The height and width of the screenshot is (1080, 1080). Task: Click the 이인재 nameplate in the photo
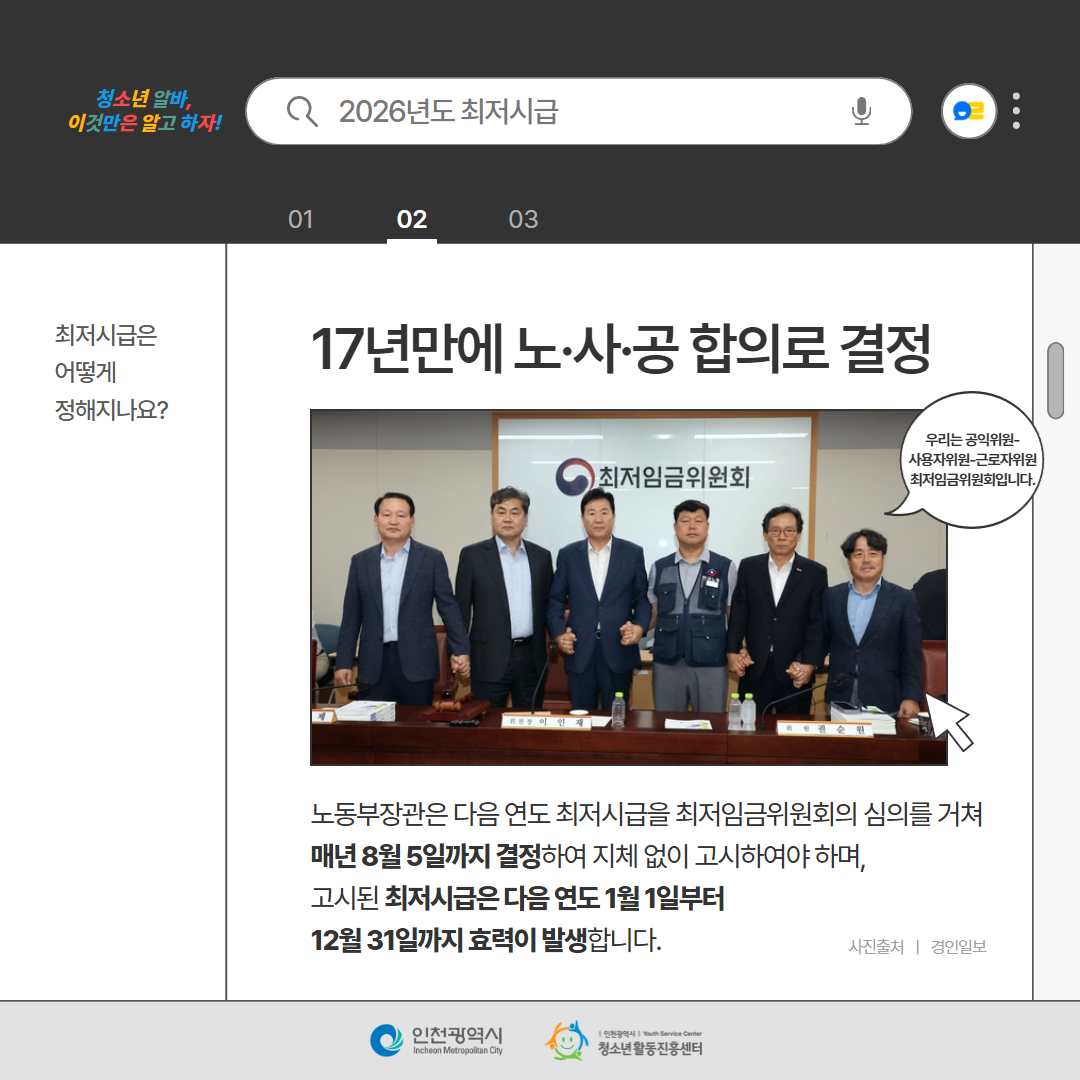[546, 721]
